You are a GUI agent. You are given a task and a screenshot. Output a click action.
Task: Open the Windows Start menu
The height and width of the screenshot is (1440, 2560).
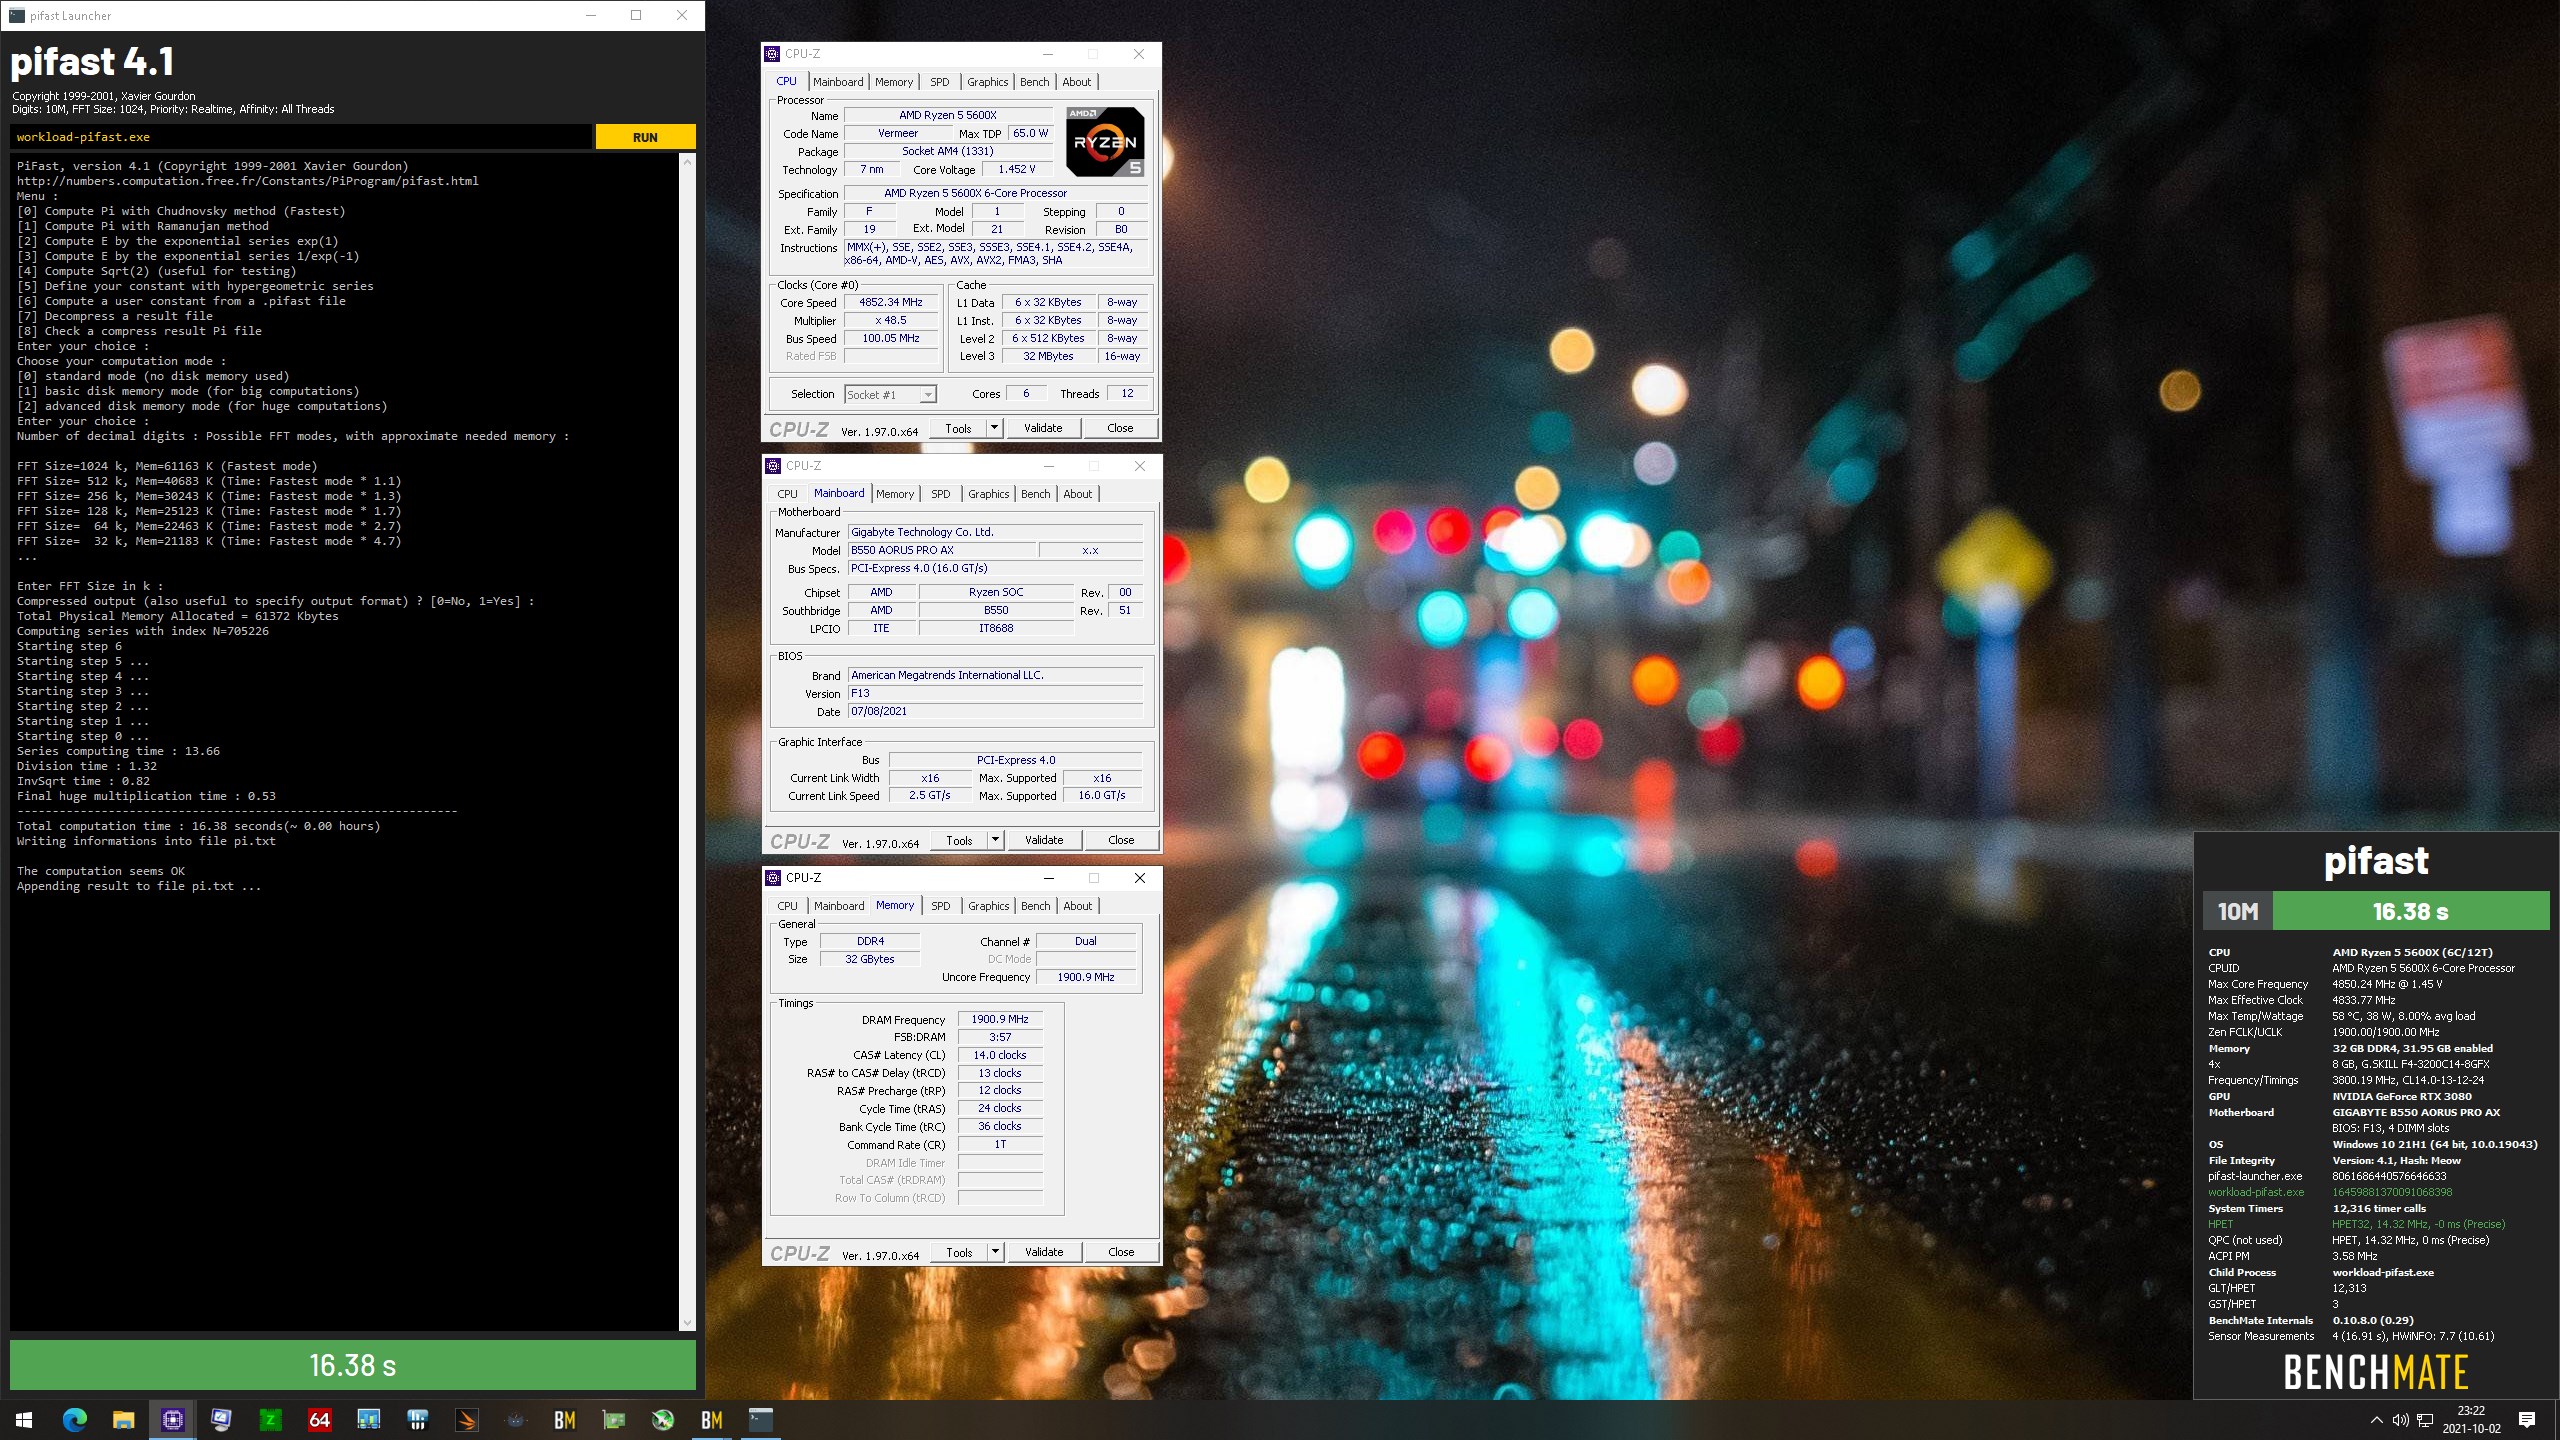coord(24,1420)
